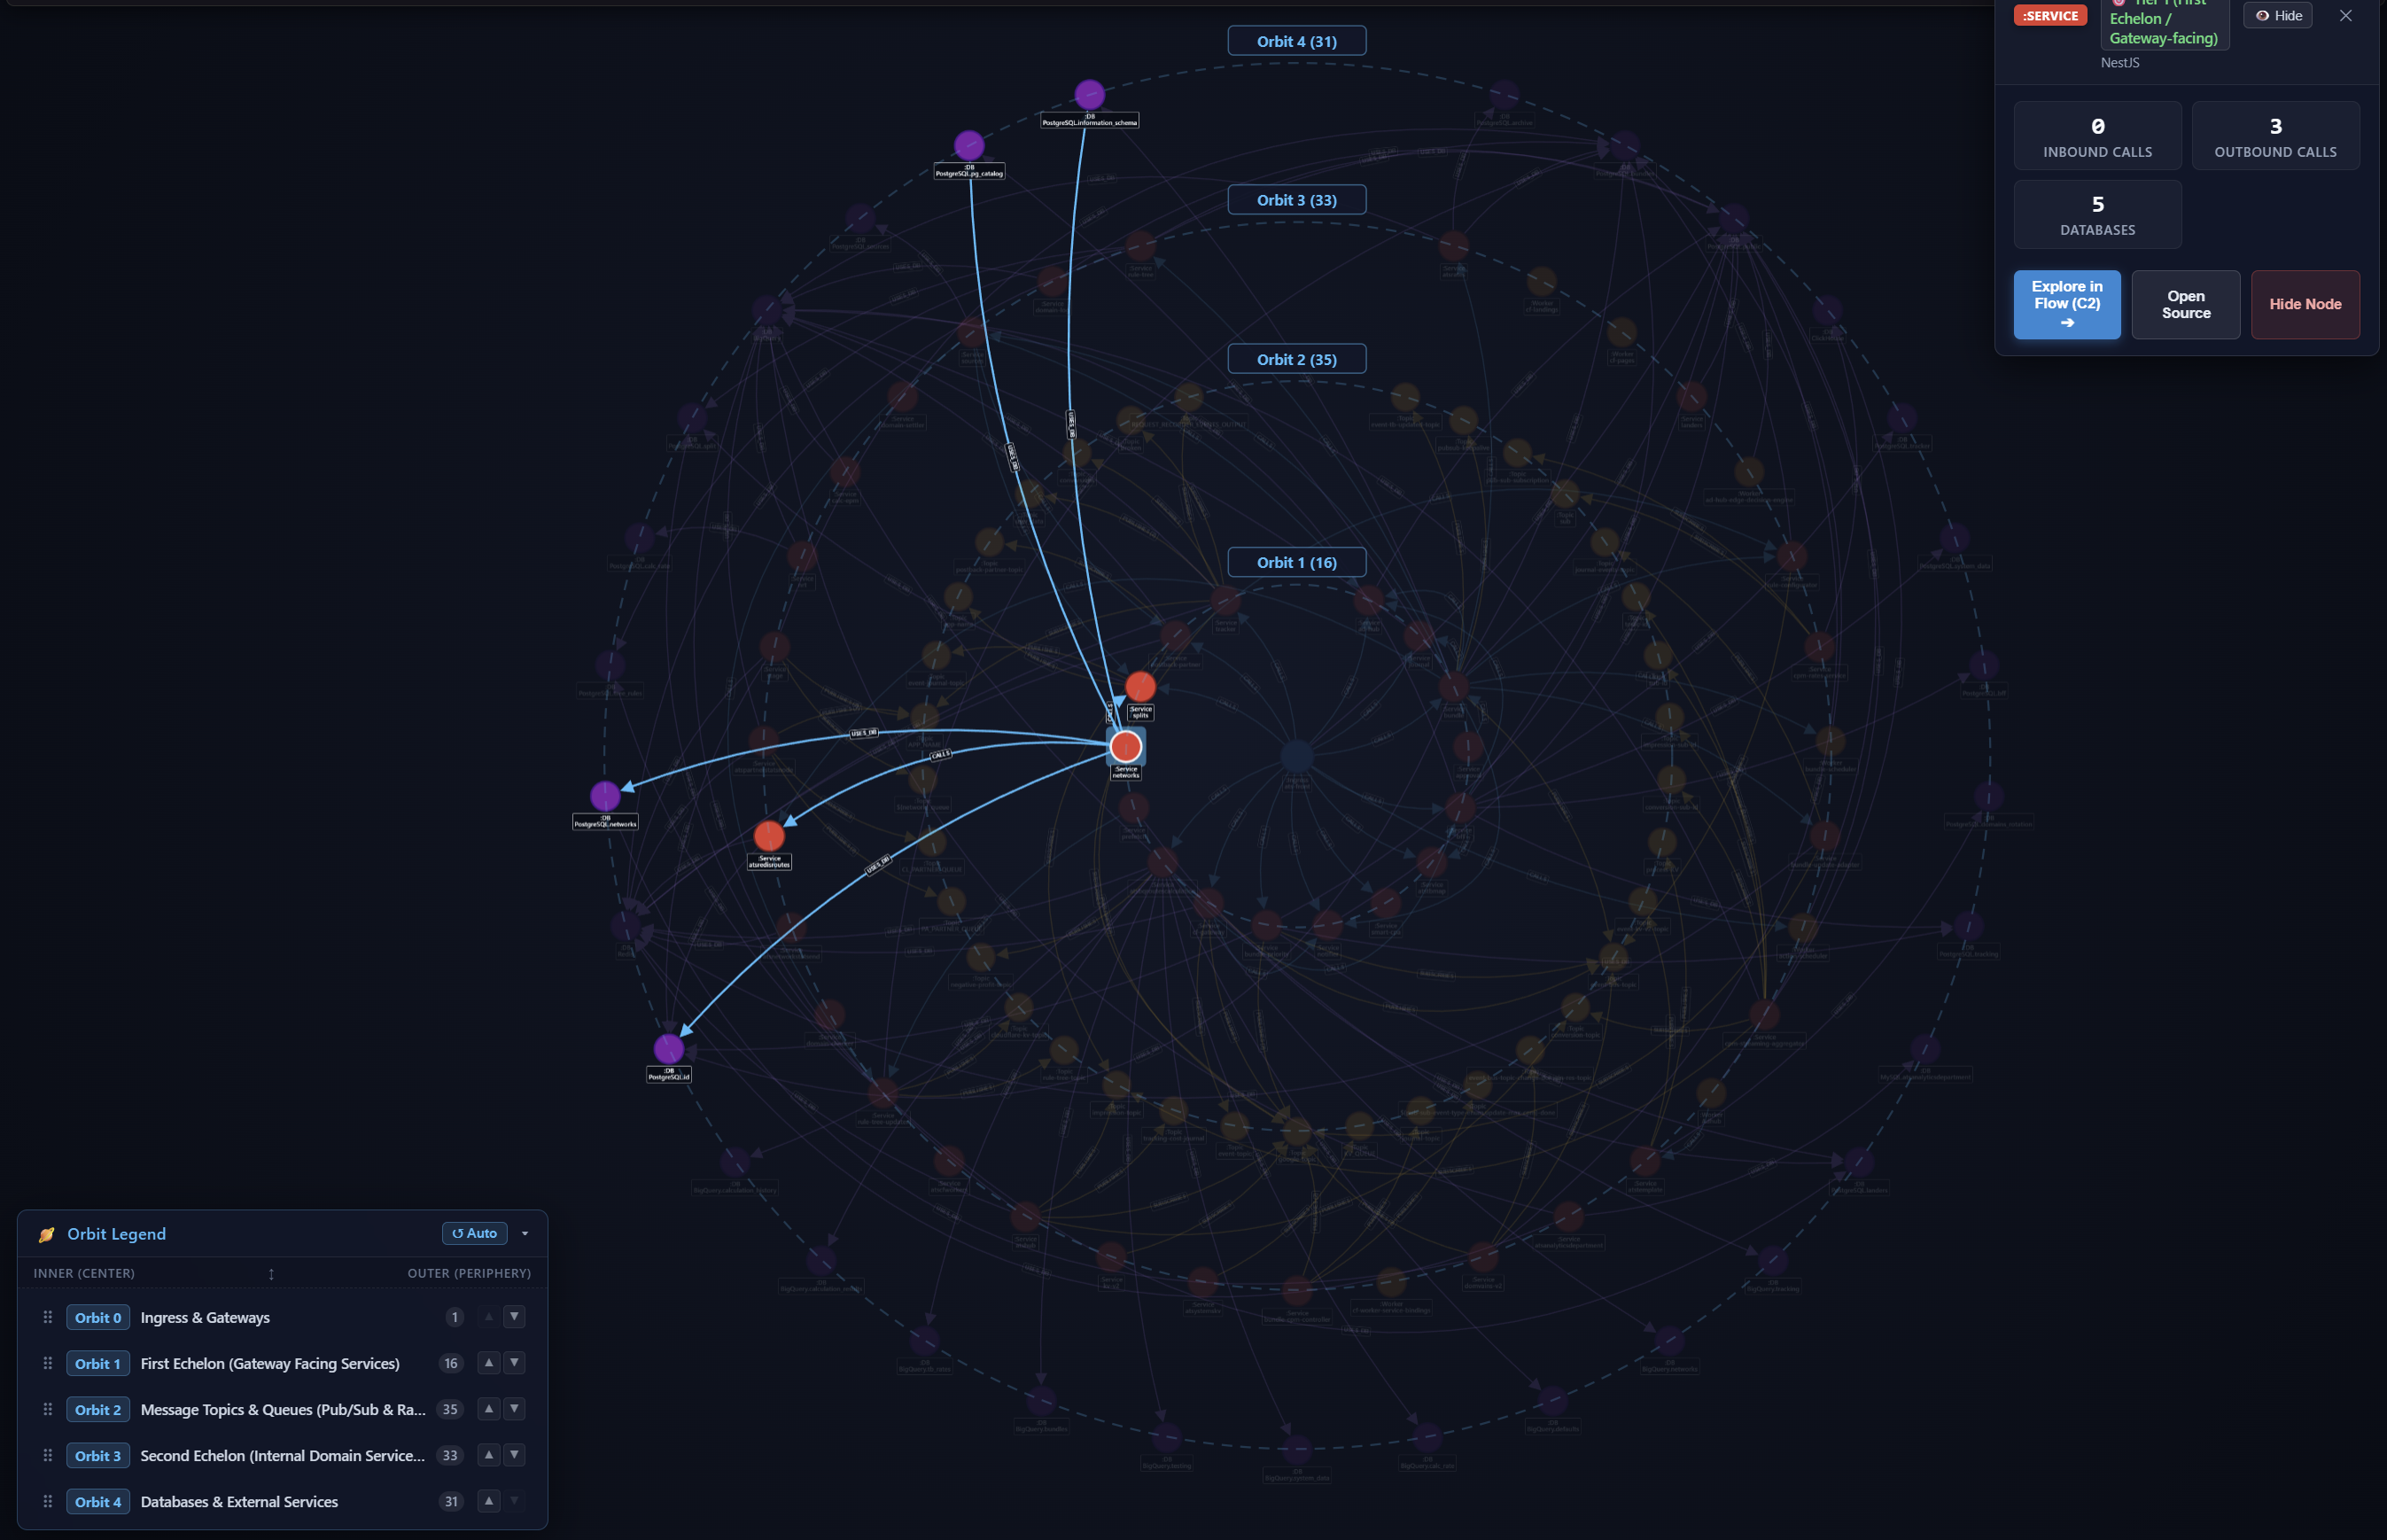The width and height of the screenshot is (2387, 1540).
Task: Toggle the eye Hide button in details header
Action: 2277,15
